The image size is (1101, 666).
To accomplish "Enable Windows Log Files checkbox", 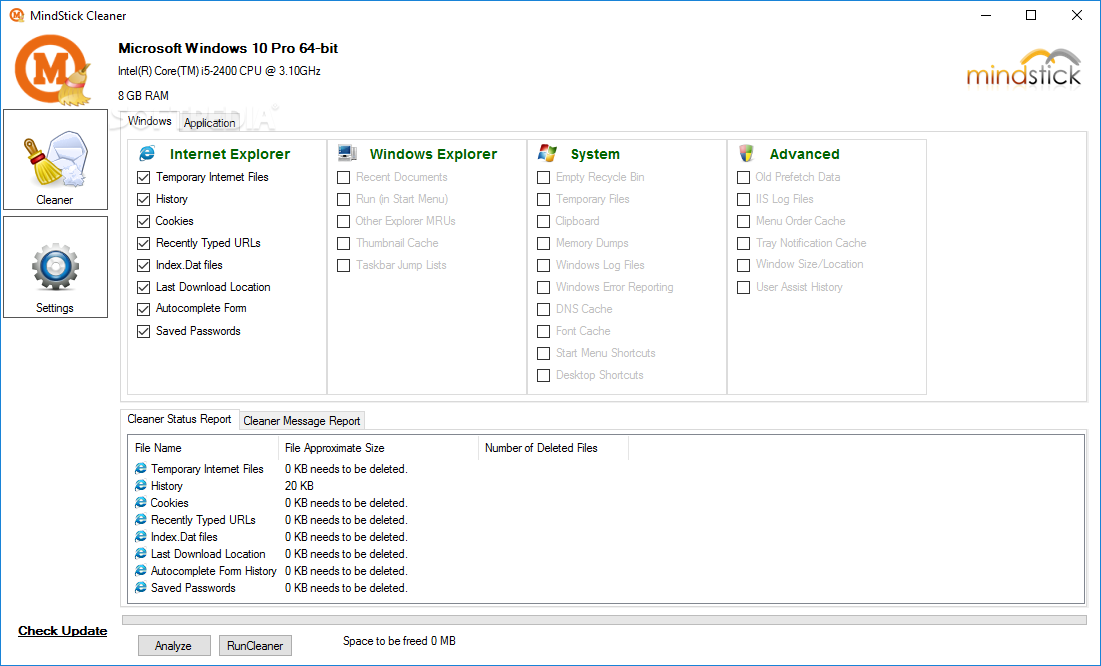I will (x=543, y=266).
